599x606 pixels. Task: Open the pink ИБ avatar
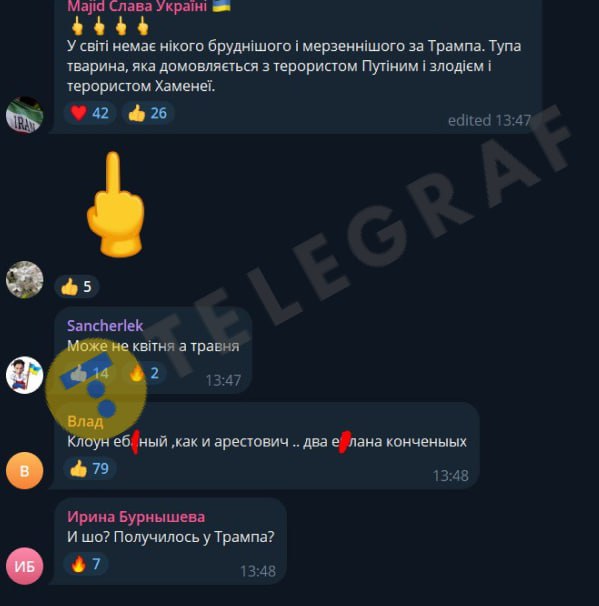[24, 566]
